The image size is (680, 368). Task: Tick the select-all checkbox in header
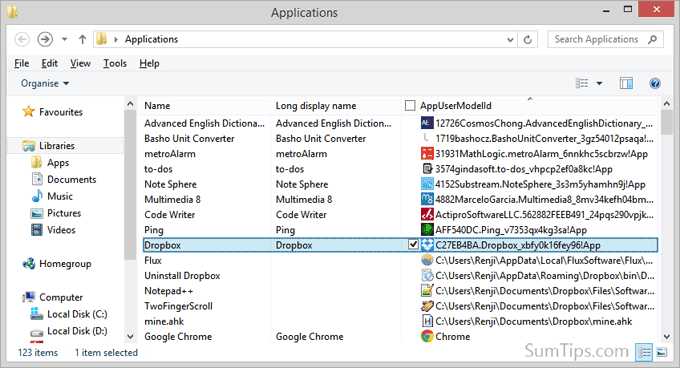(x=410, y=105)
